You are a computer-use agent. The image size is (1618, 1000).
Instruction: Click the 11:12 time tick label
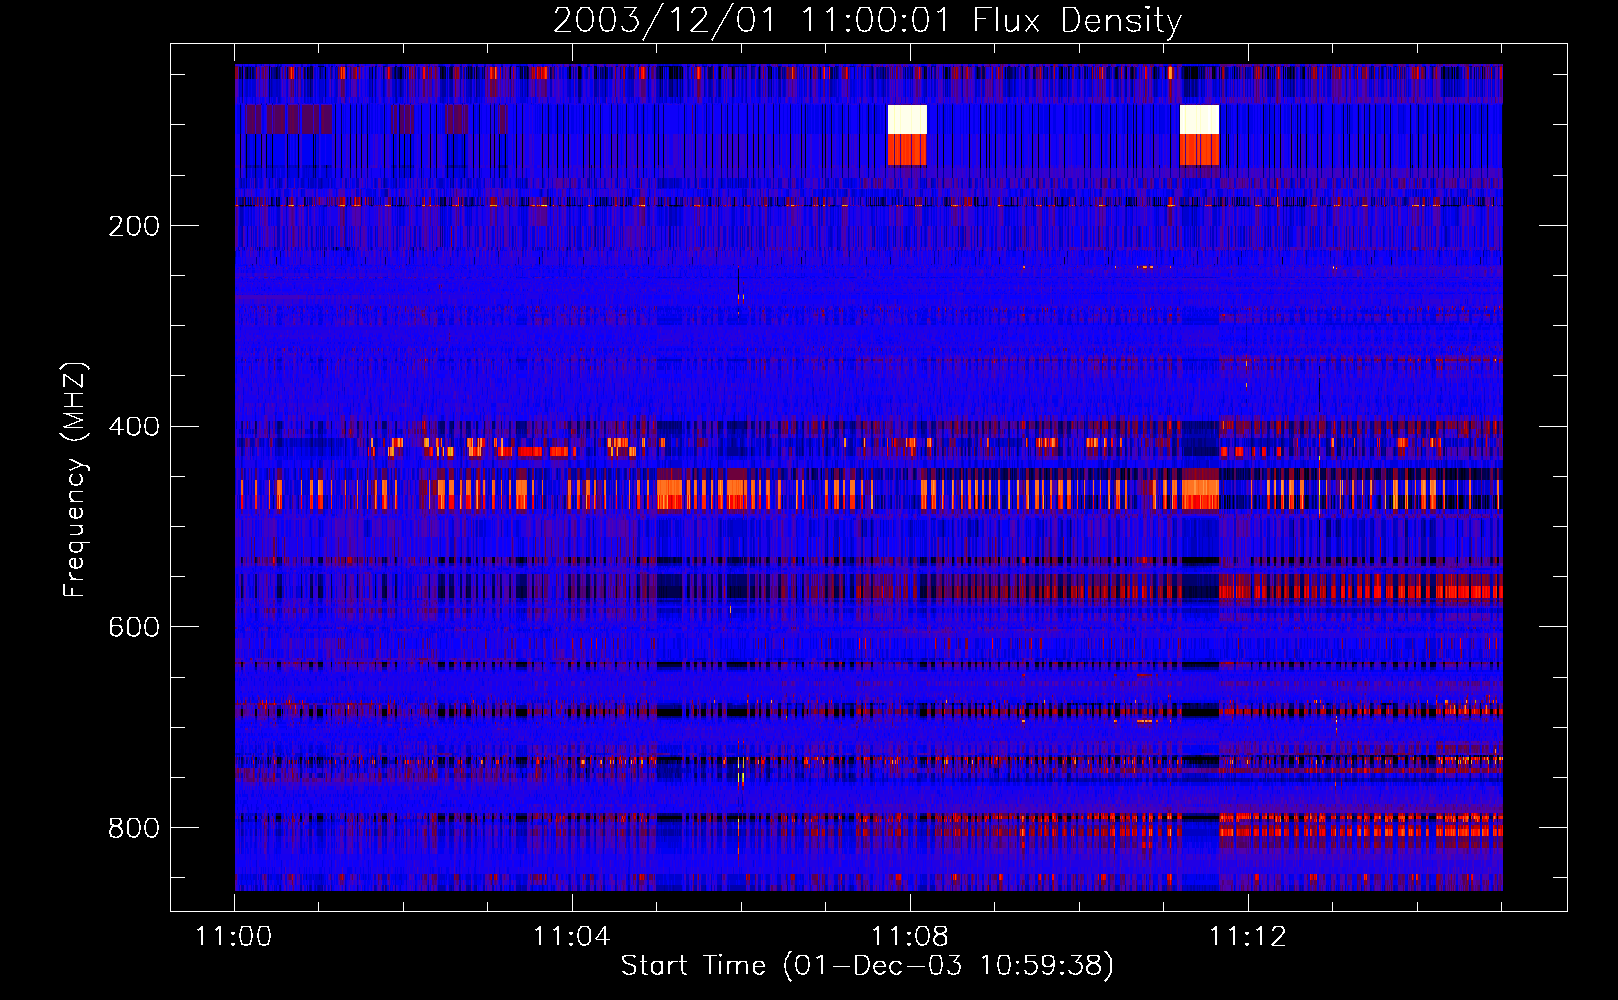click(1248, 937)
